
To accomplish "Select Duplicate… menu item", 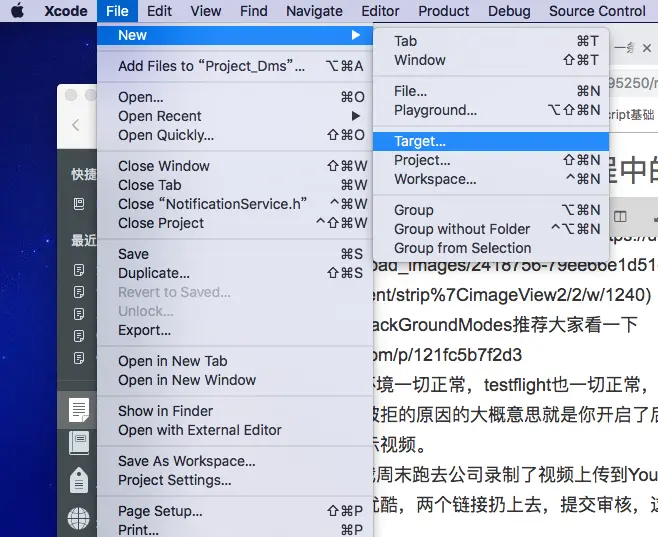I will click(235, 273).
